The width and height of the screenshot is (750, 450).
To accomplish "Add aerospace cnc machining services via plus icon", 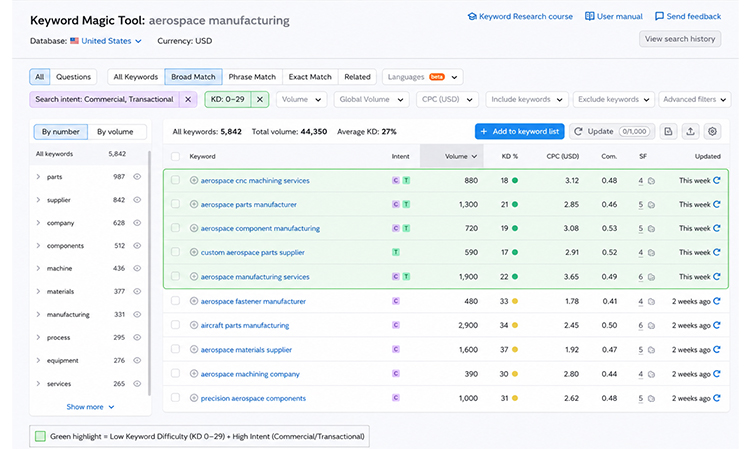I will 194,180.
